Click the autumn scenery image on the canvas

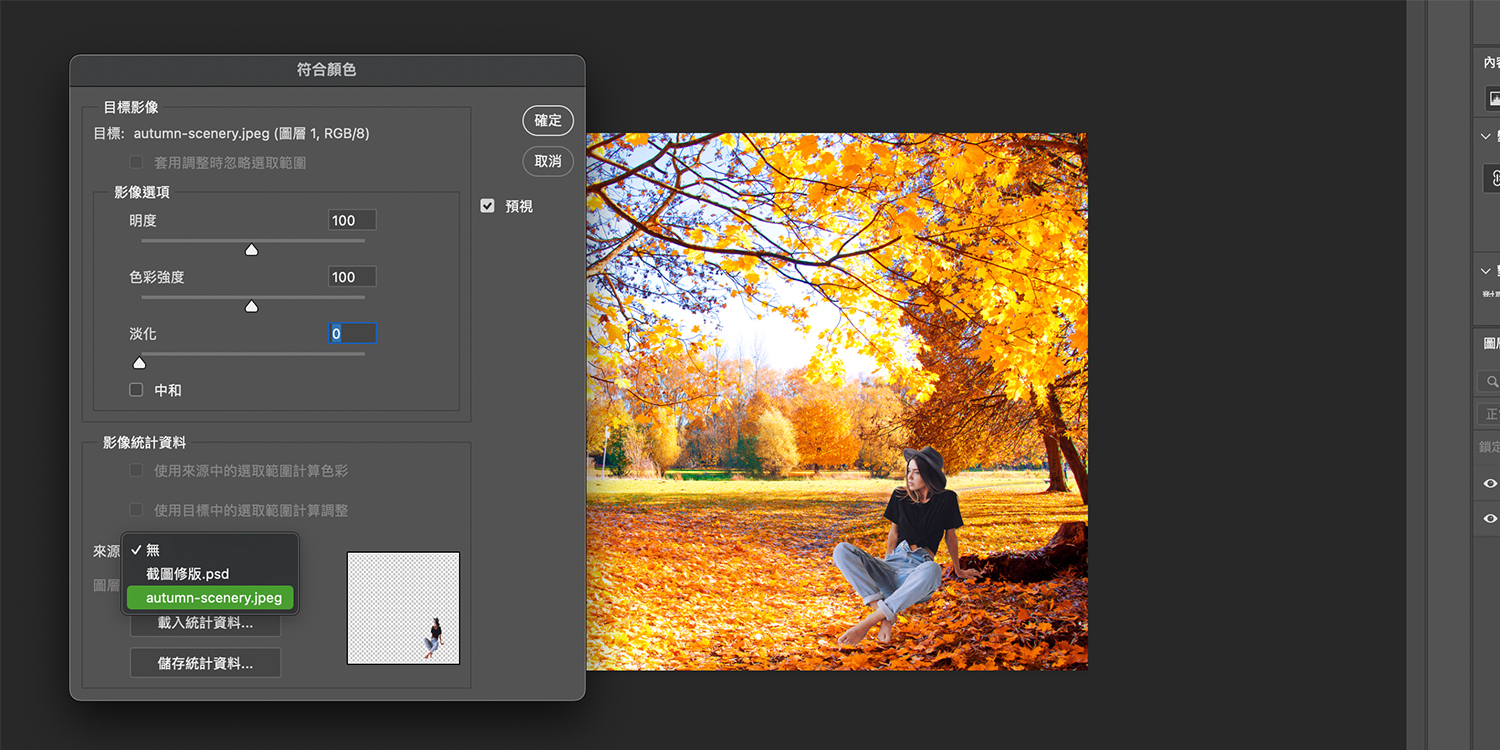[836, 402]
